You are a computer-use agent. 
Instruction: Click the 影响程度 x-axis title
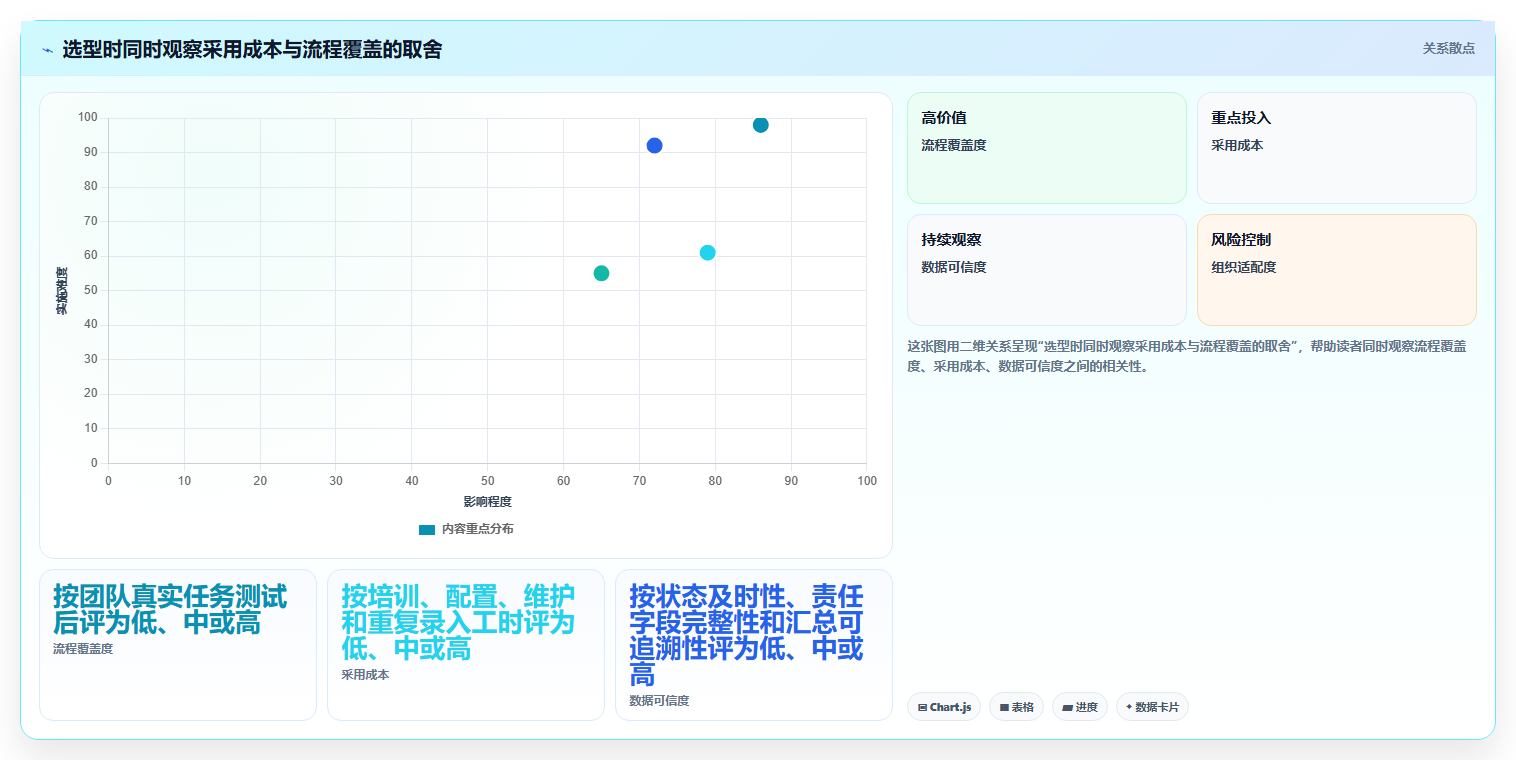tap(487, 501)
